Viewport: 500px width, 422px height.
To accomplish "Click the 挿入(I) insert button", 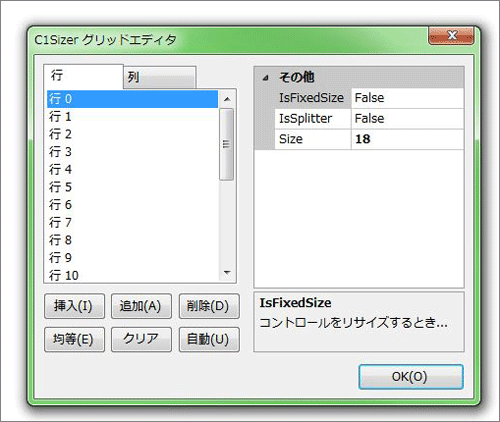I will (x=74, y=306).
